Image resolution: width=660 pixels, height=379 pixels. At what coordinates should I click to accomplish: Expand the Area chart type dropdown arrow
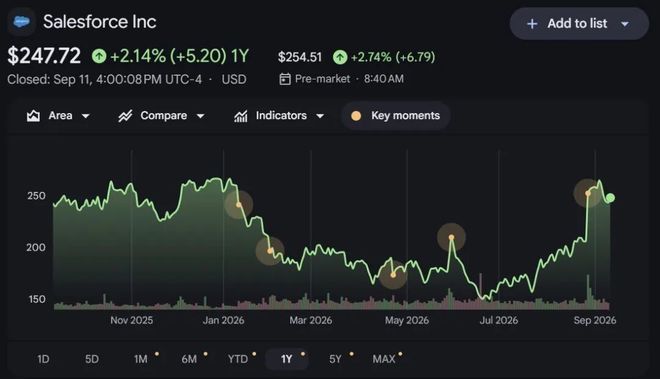[x=85, y=116]
